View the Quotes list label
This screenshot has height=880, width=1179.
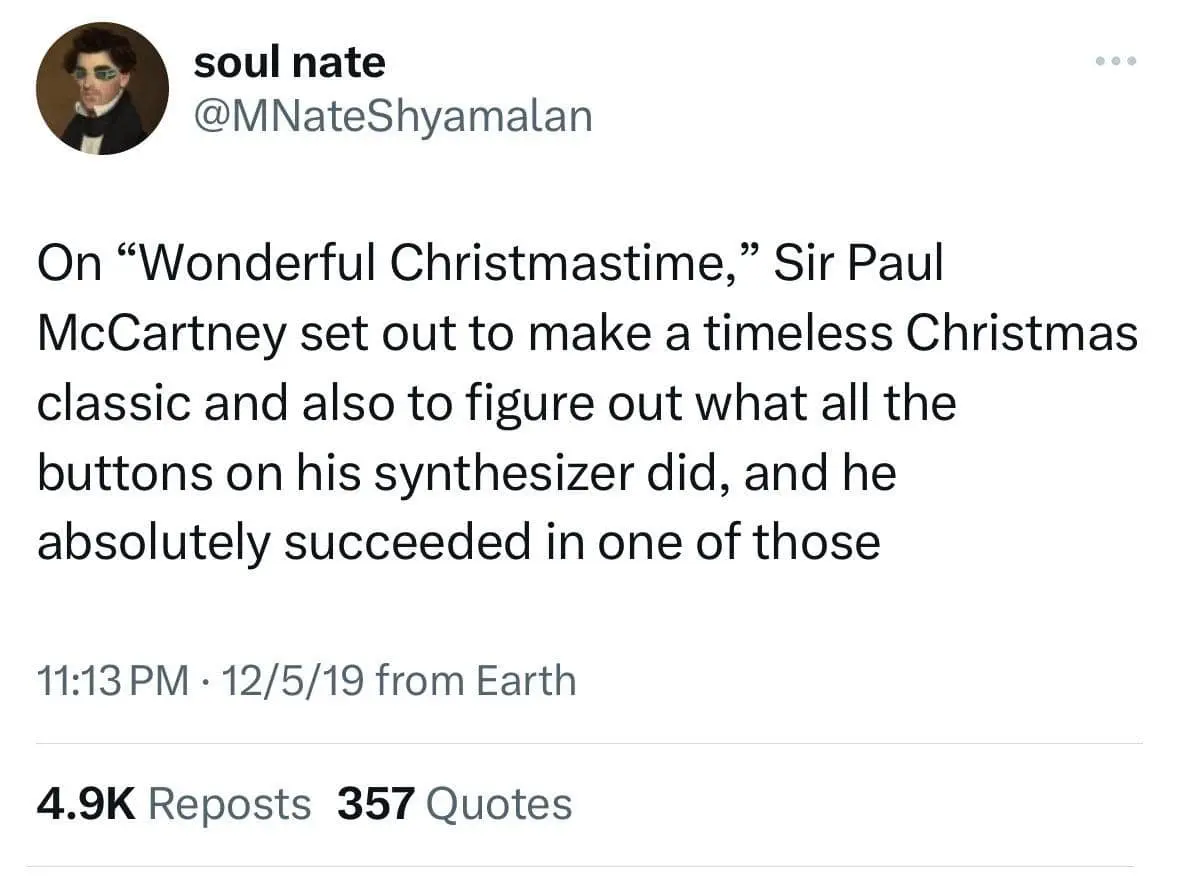point(499,804)
